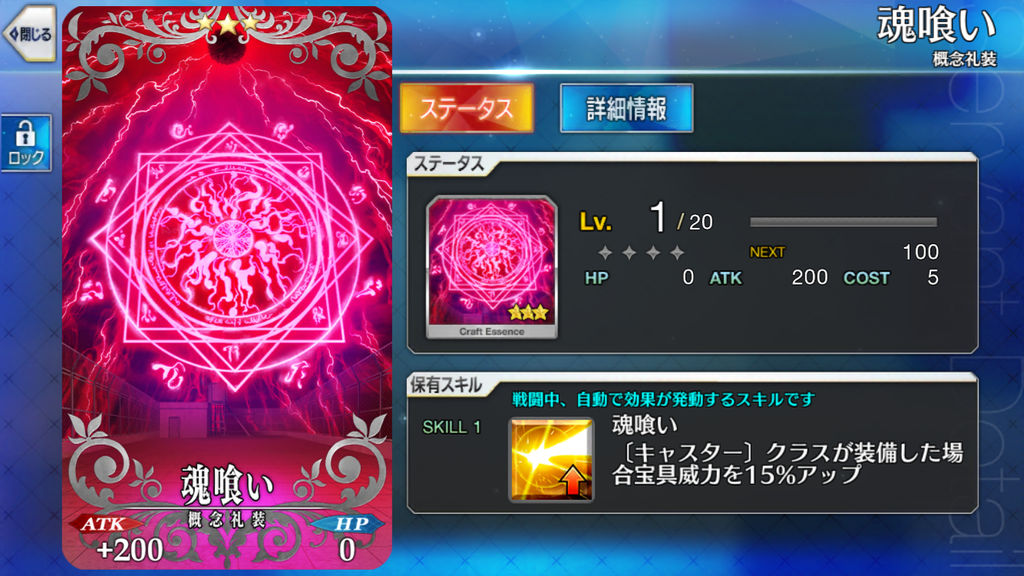Close the detail view with 閉じる button
Viewport: 1024px width, 576px height.
[29, 34]
